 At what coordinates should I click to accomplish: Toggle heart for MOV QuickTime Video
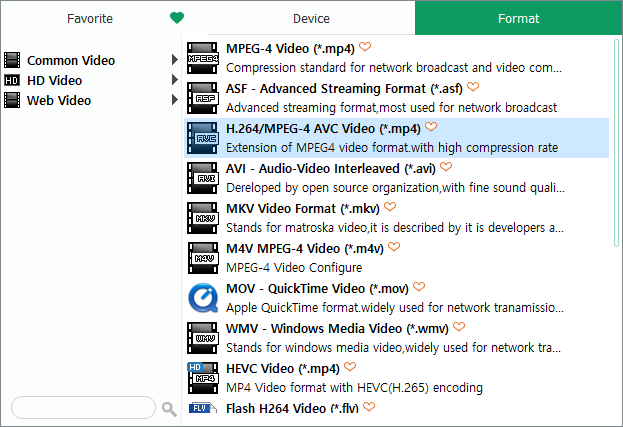pos(419,287)
